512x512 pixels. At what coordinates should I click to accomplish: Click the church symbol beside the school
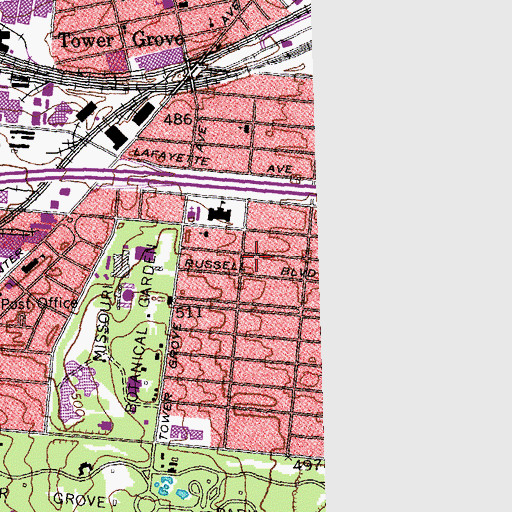click(192, 214)
